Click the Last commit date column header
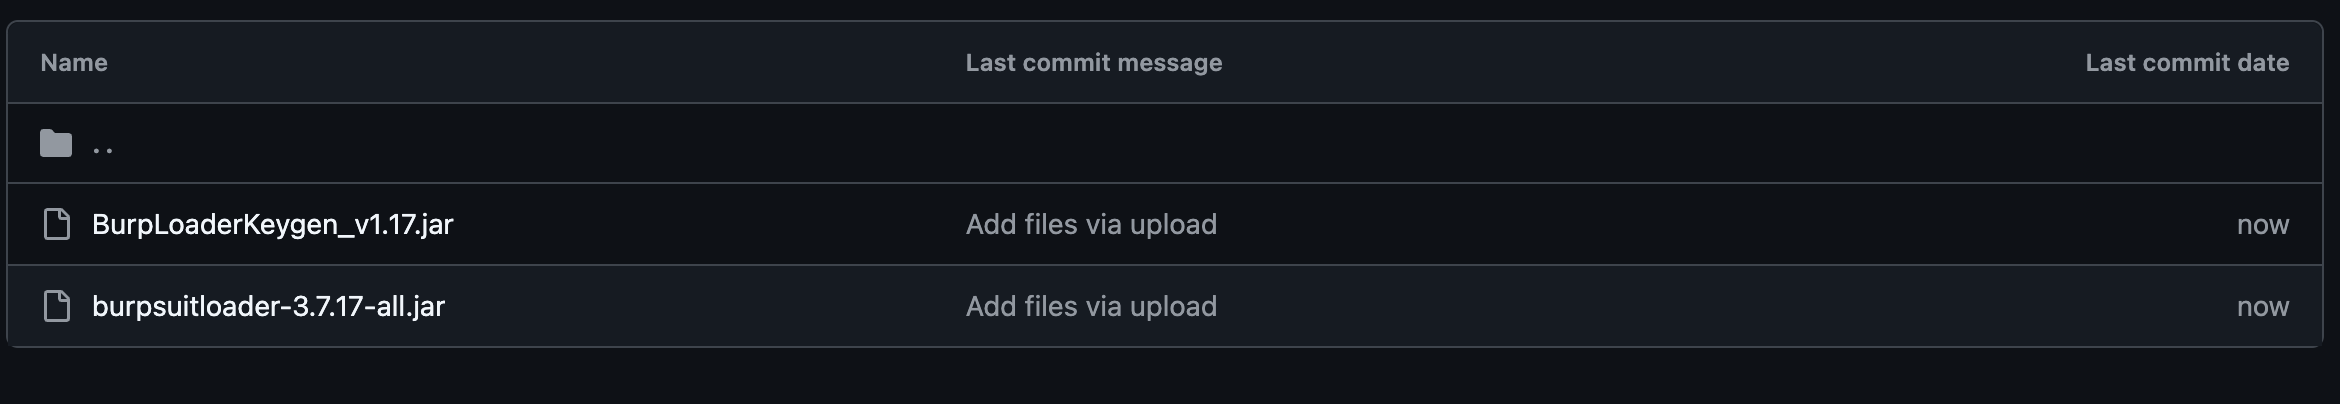This screenshot has width=2340, height=404. (2187, 62)
